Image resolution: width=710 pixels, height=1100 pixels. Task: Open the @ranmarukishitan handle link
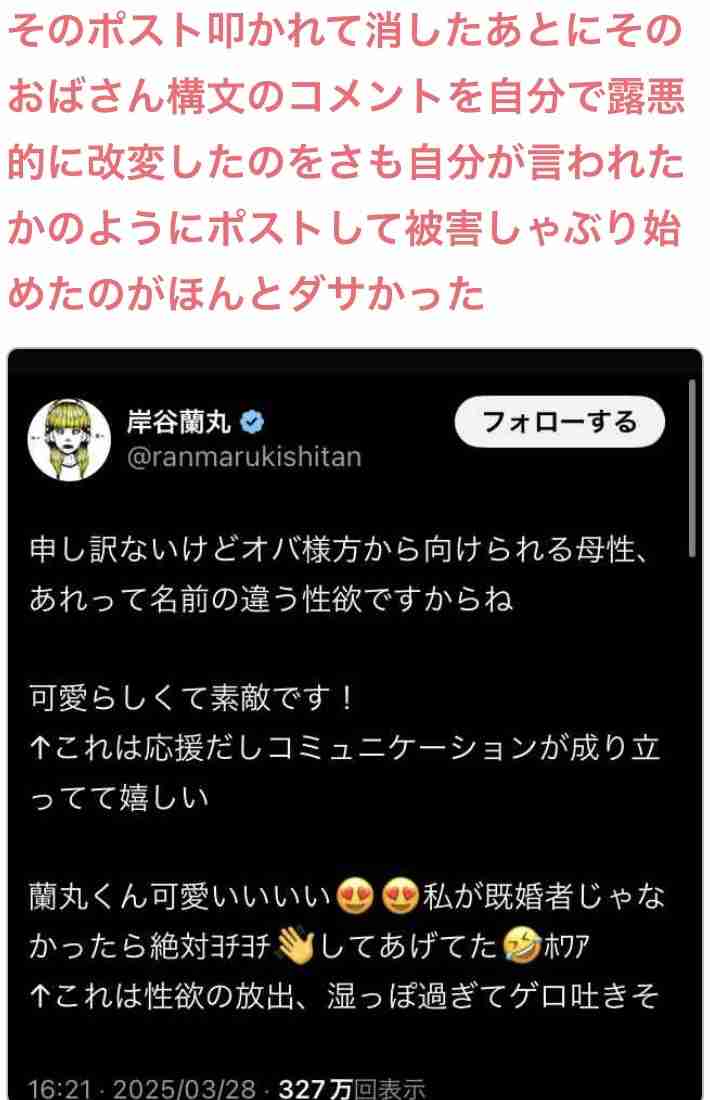[x=244, y=457]
